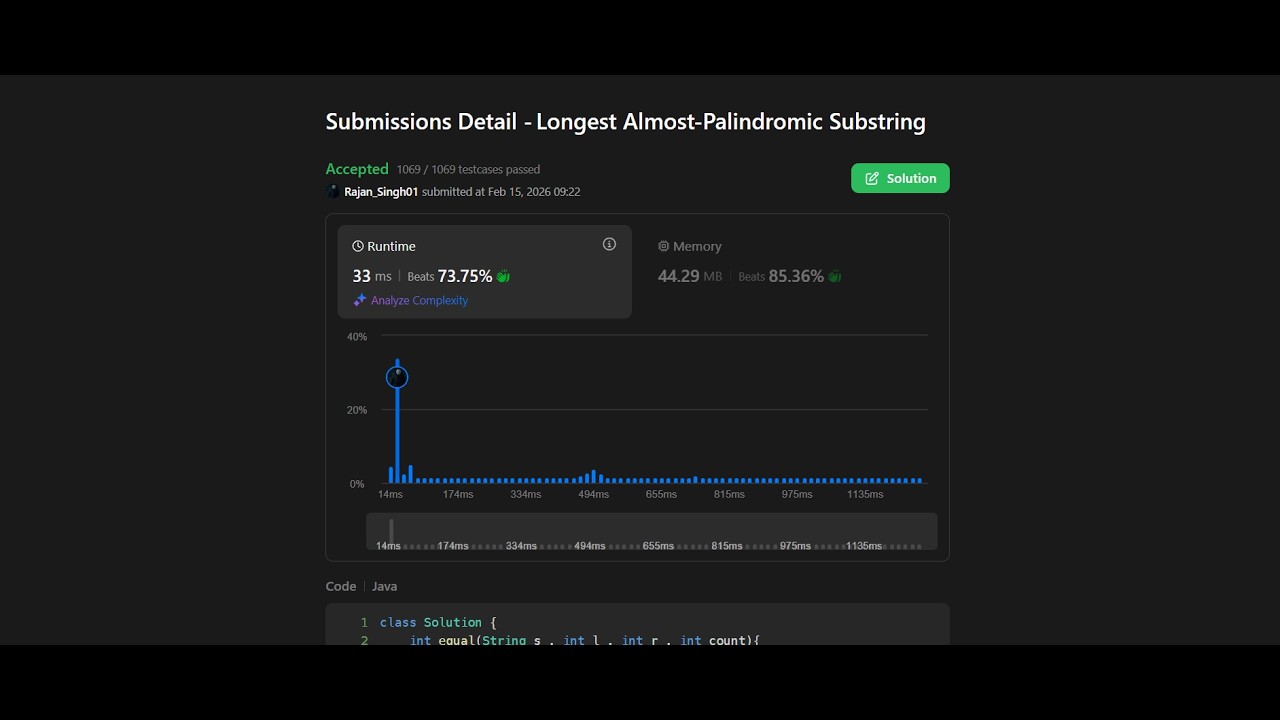The height and width of the screenshot is (720, 1280).
Task: Click the pencil icon inside Solution button
Action: 872,178
